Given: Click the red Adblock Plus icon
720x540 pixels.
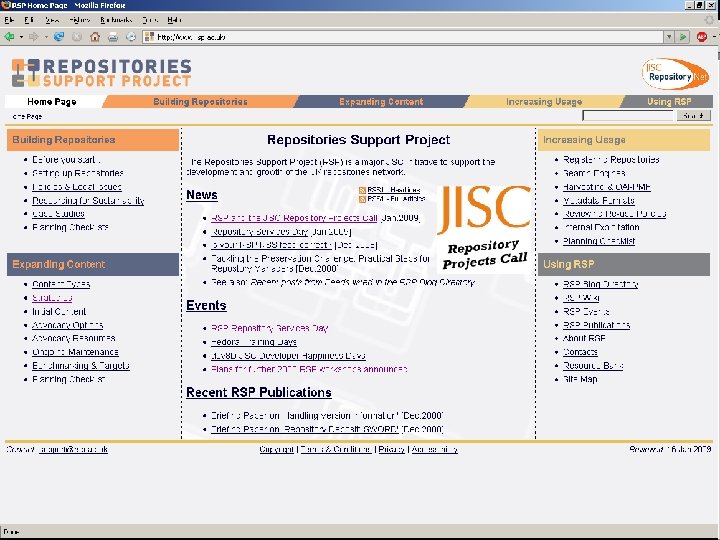Looking at the screenshot, I should point(701,37).
